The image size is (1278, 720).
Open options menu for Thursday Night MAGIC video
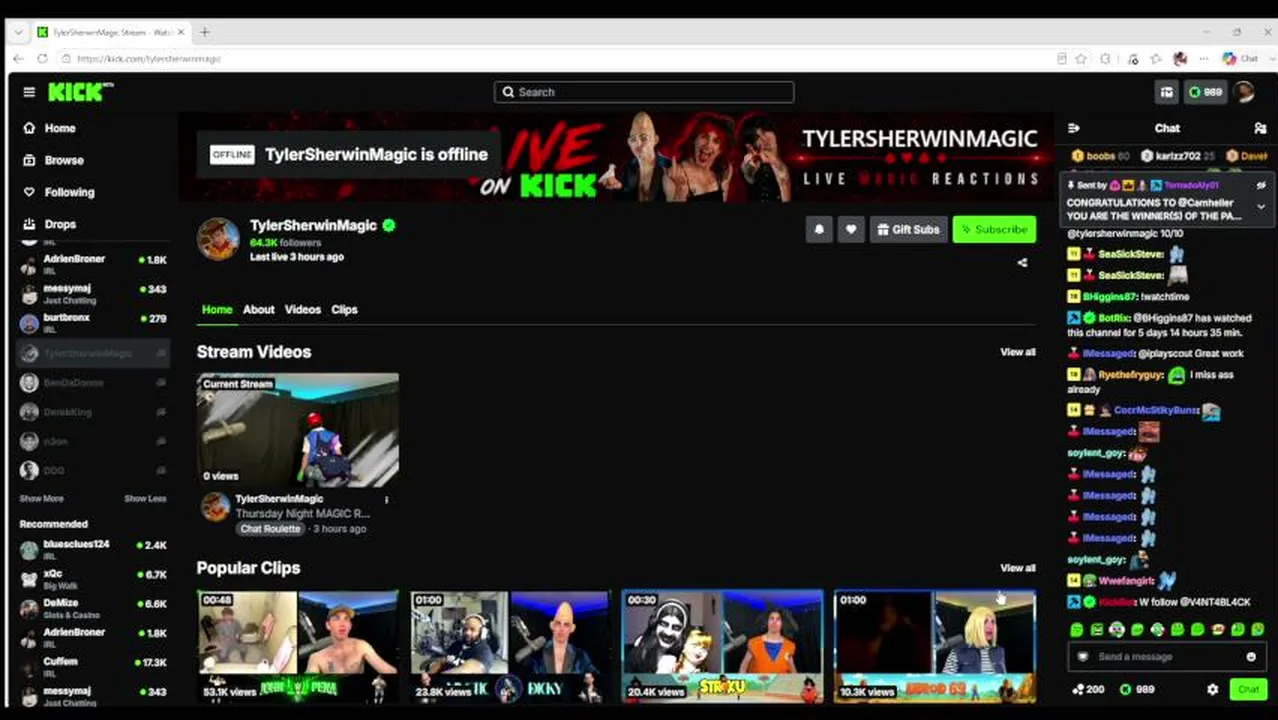click(x=386, y=500)
